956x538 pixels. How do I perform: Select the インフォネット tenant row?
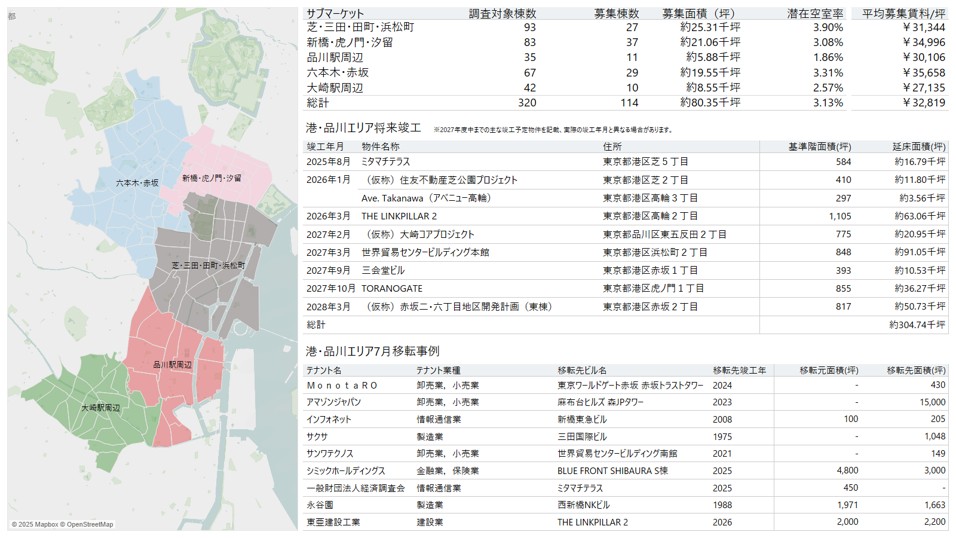(626, 420)
